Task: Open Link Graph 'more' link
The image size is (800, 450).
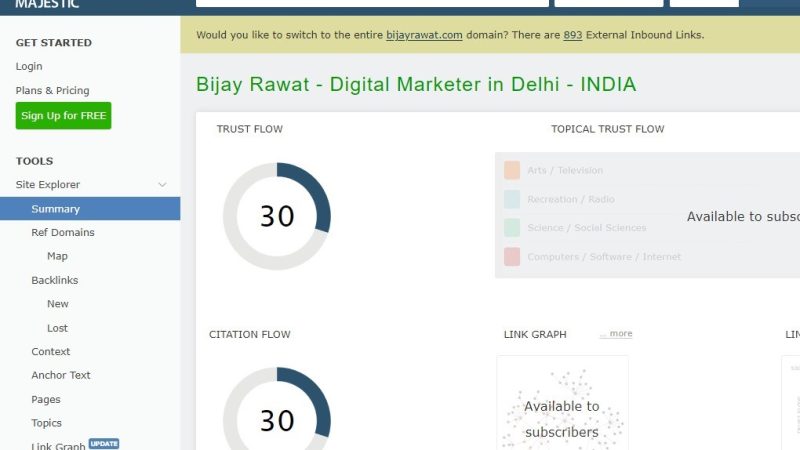Action: click(616, 334)
